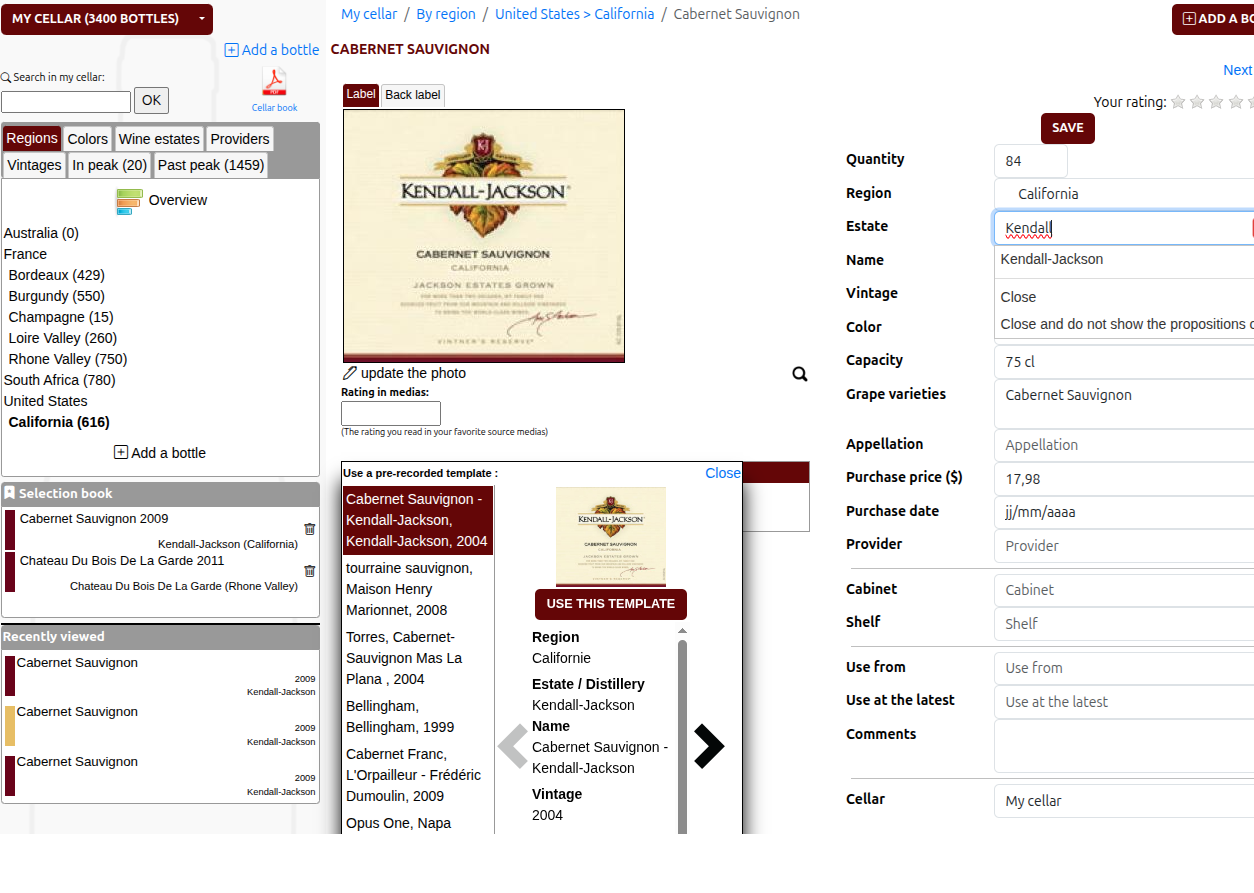The image size is (1254, 893).
Task: Click the search magnifier beside 'Search in my cellar'
Action: coord(7,76)
